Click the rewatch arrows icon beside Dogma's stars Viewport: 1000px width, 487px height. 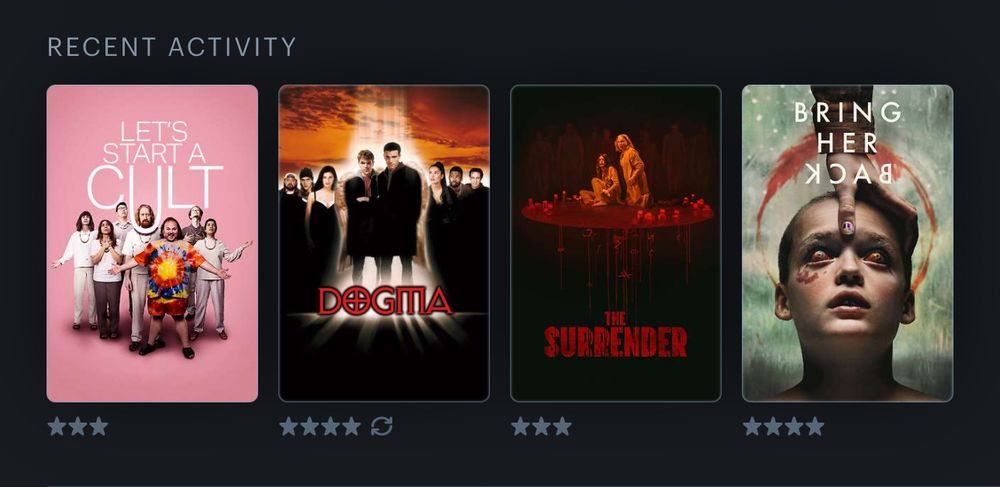pyautogui.click(x=381, y=426)
